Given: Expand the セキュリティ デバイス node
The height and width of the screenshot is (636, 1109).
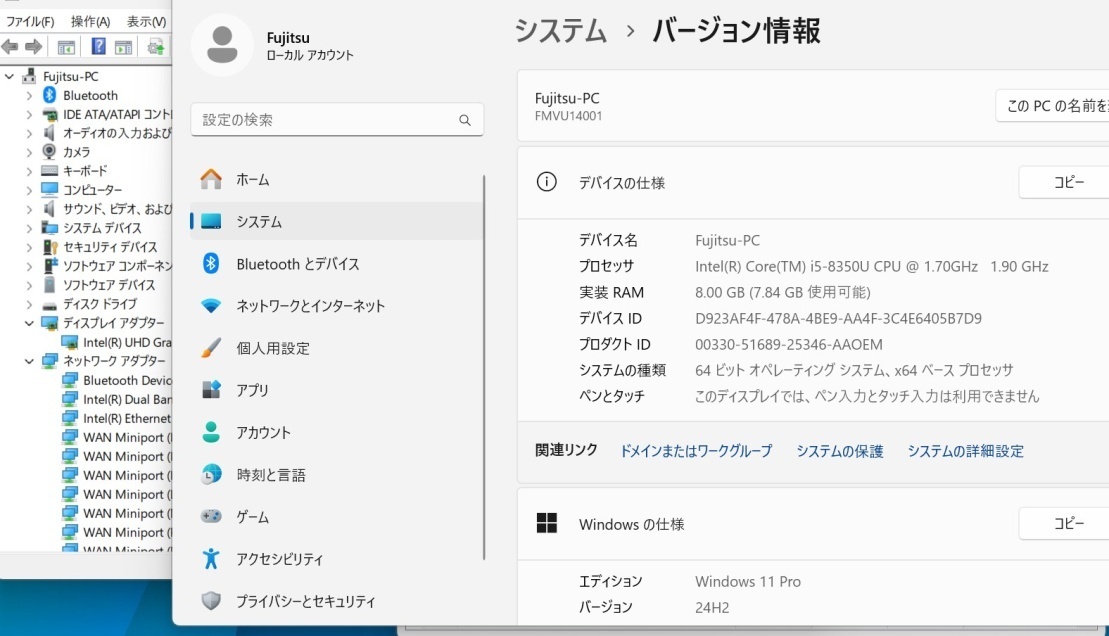Looking at the screenshot, I should click(29, 247).
